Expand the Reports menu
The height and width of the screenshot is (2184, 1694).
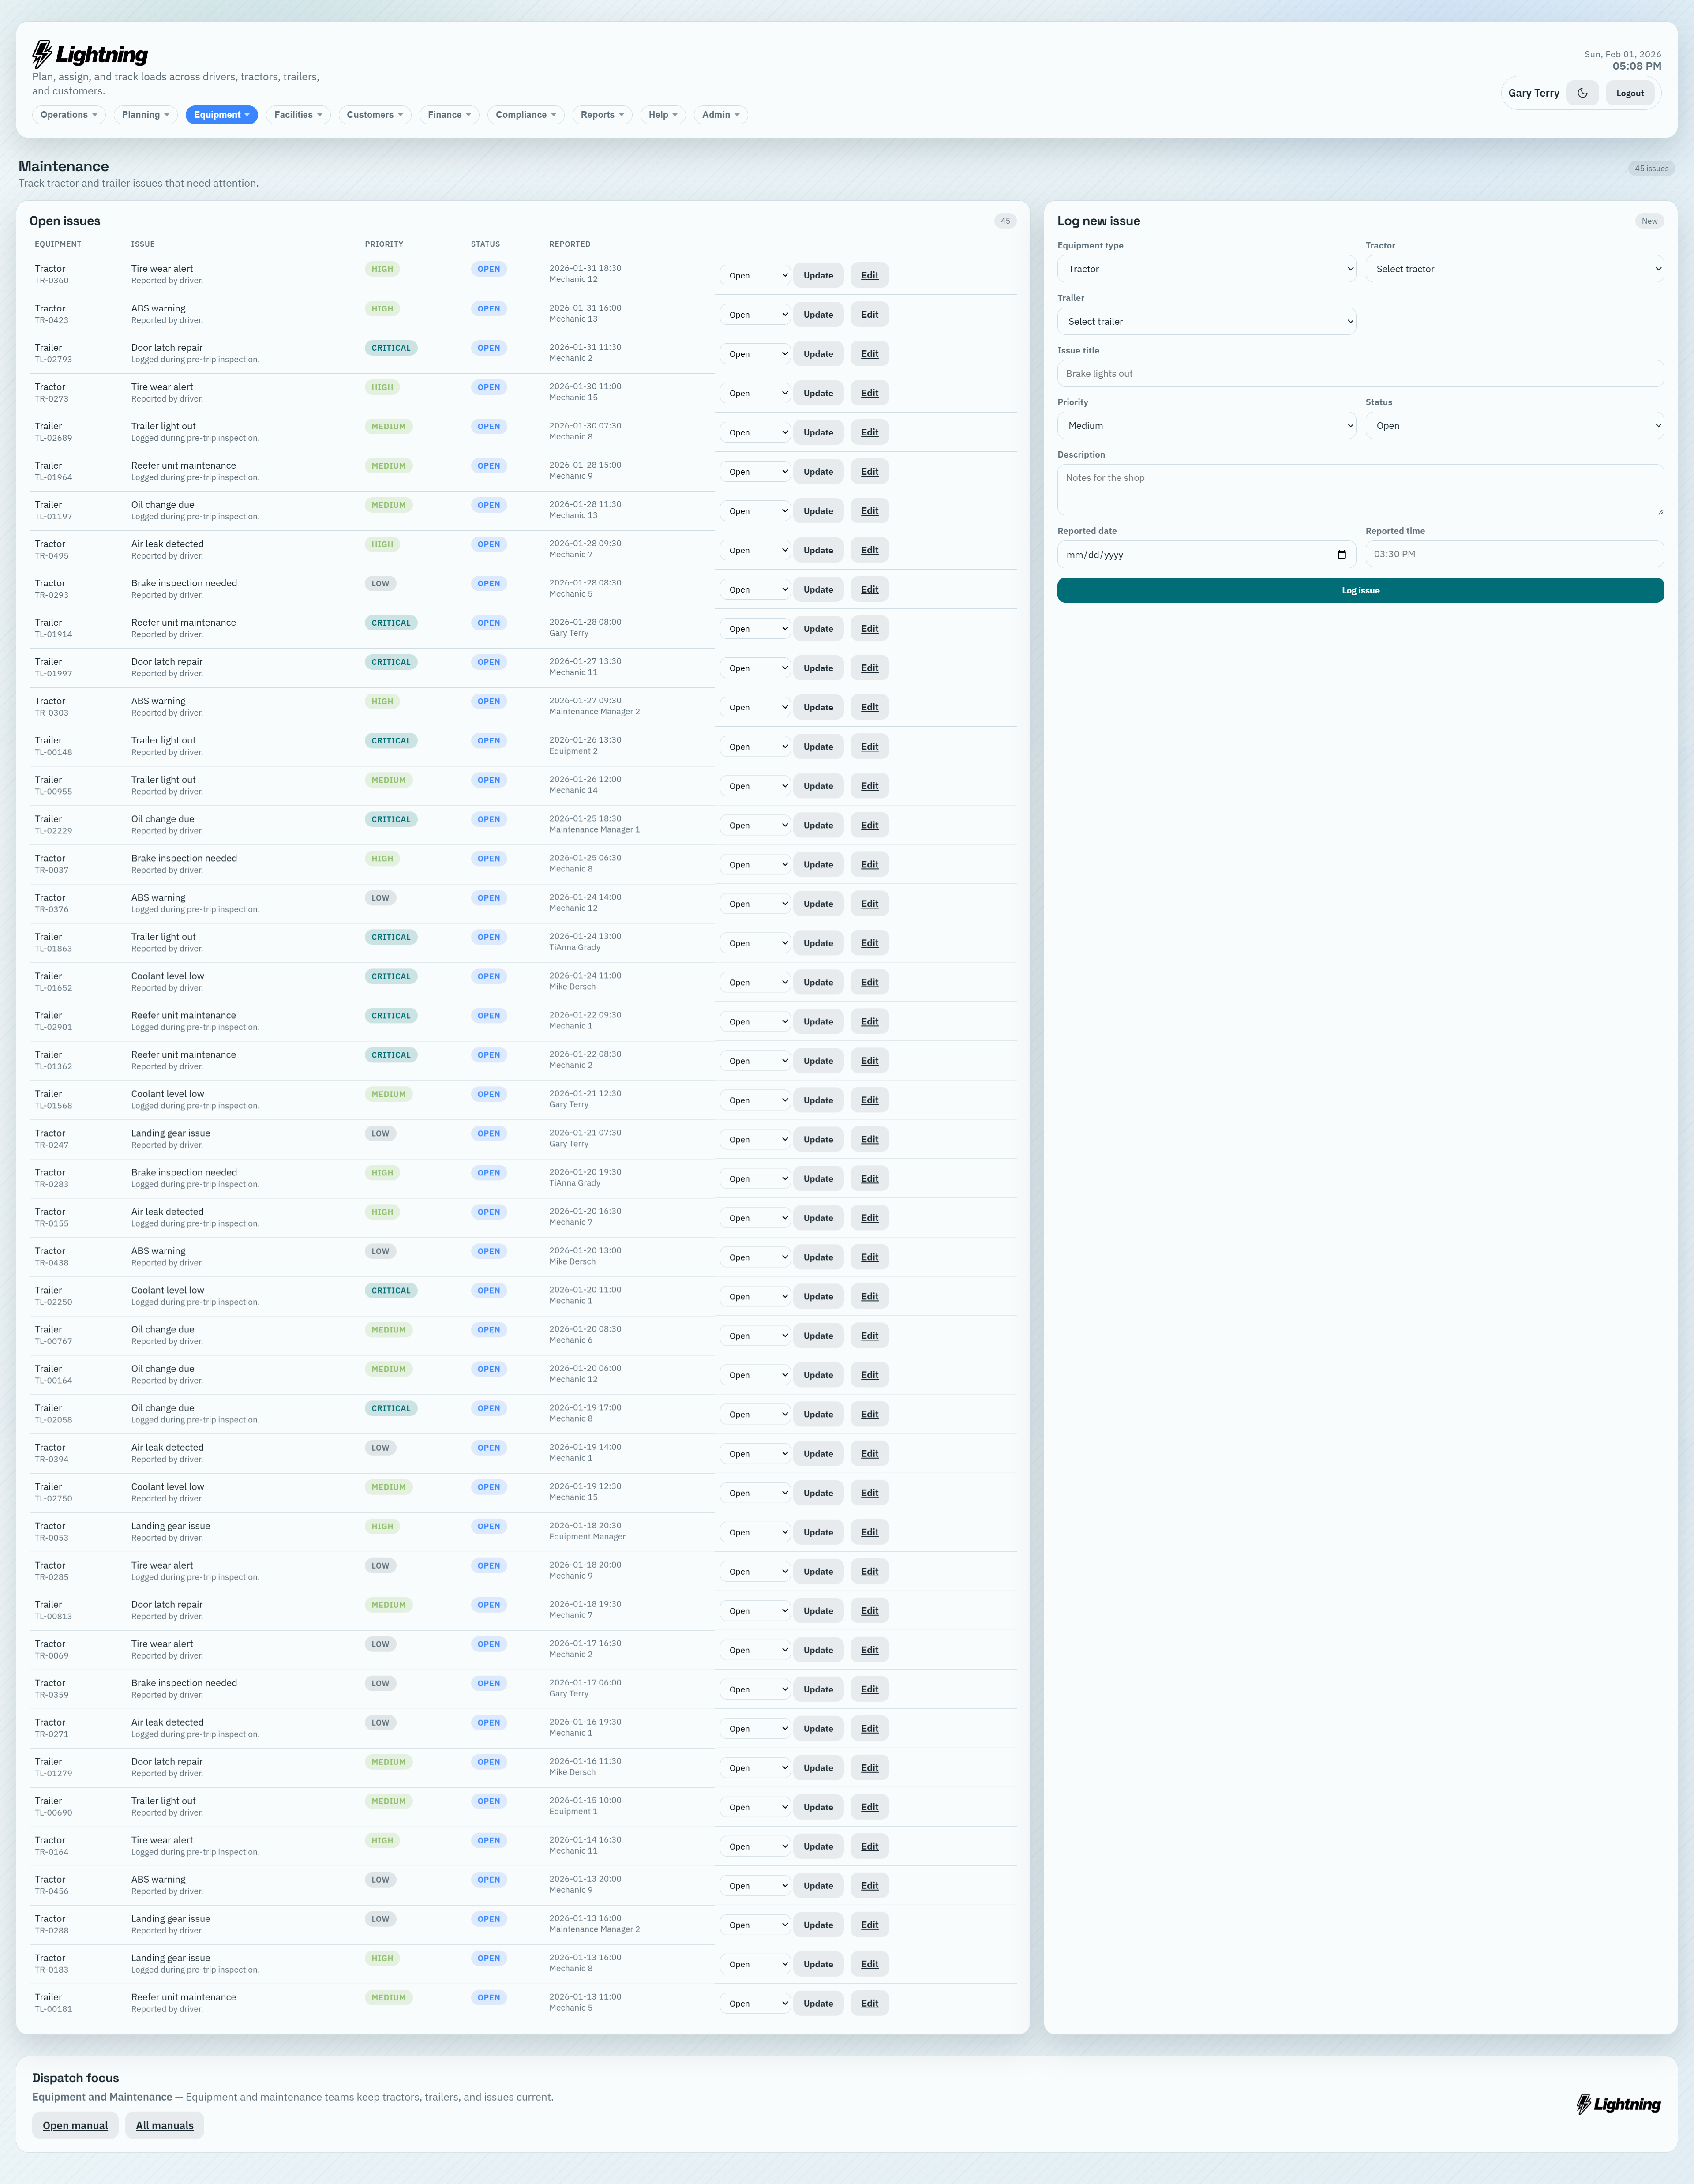(x=602, y=115)
